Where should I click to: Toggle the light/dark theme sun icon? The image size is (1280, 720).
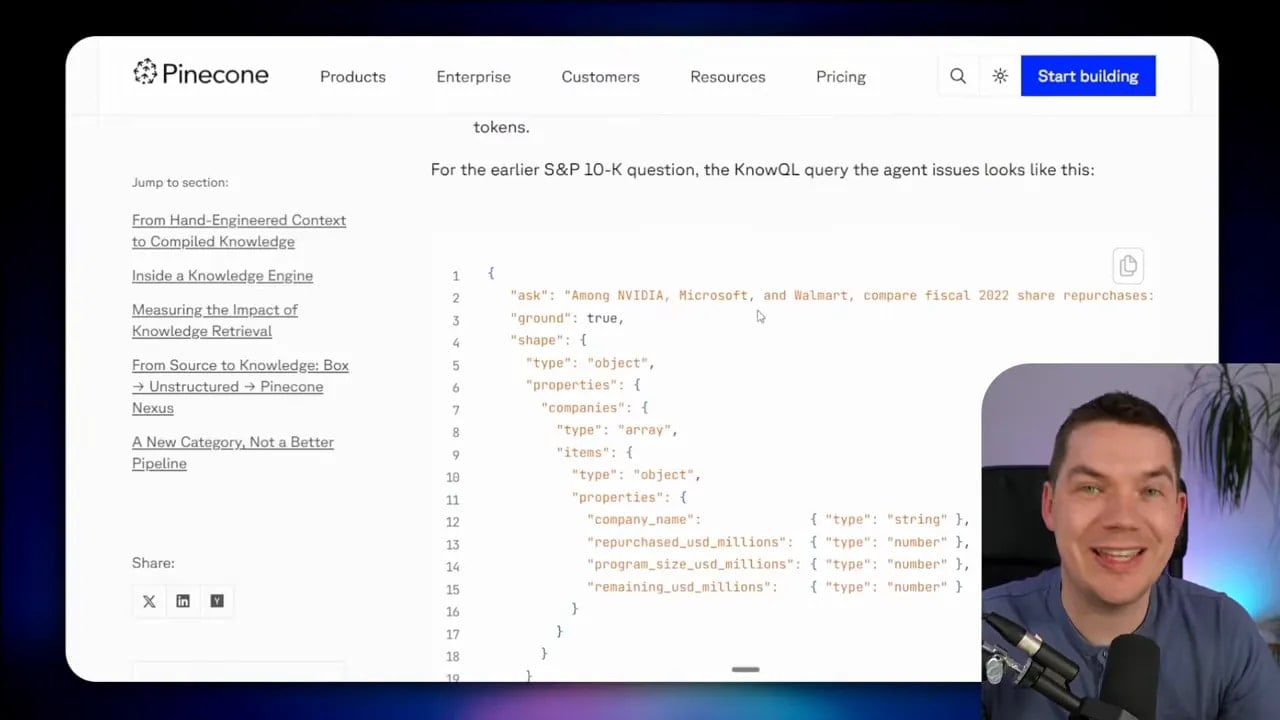[1000, 76]
